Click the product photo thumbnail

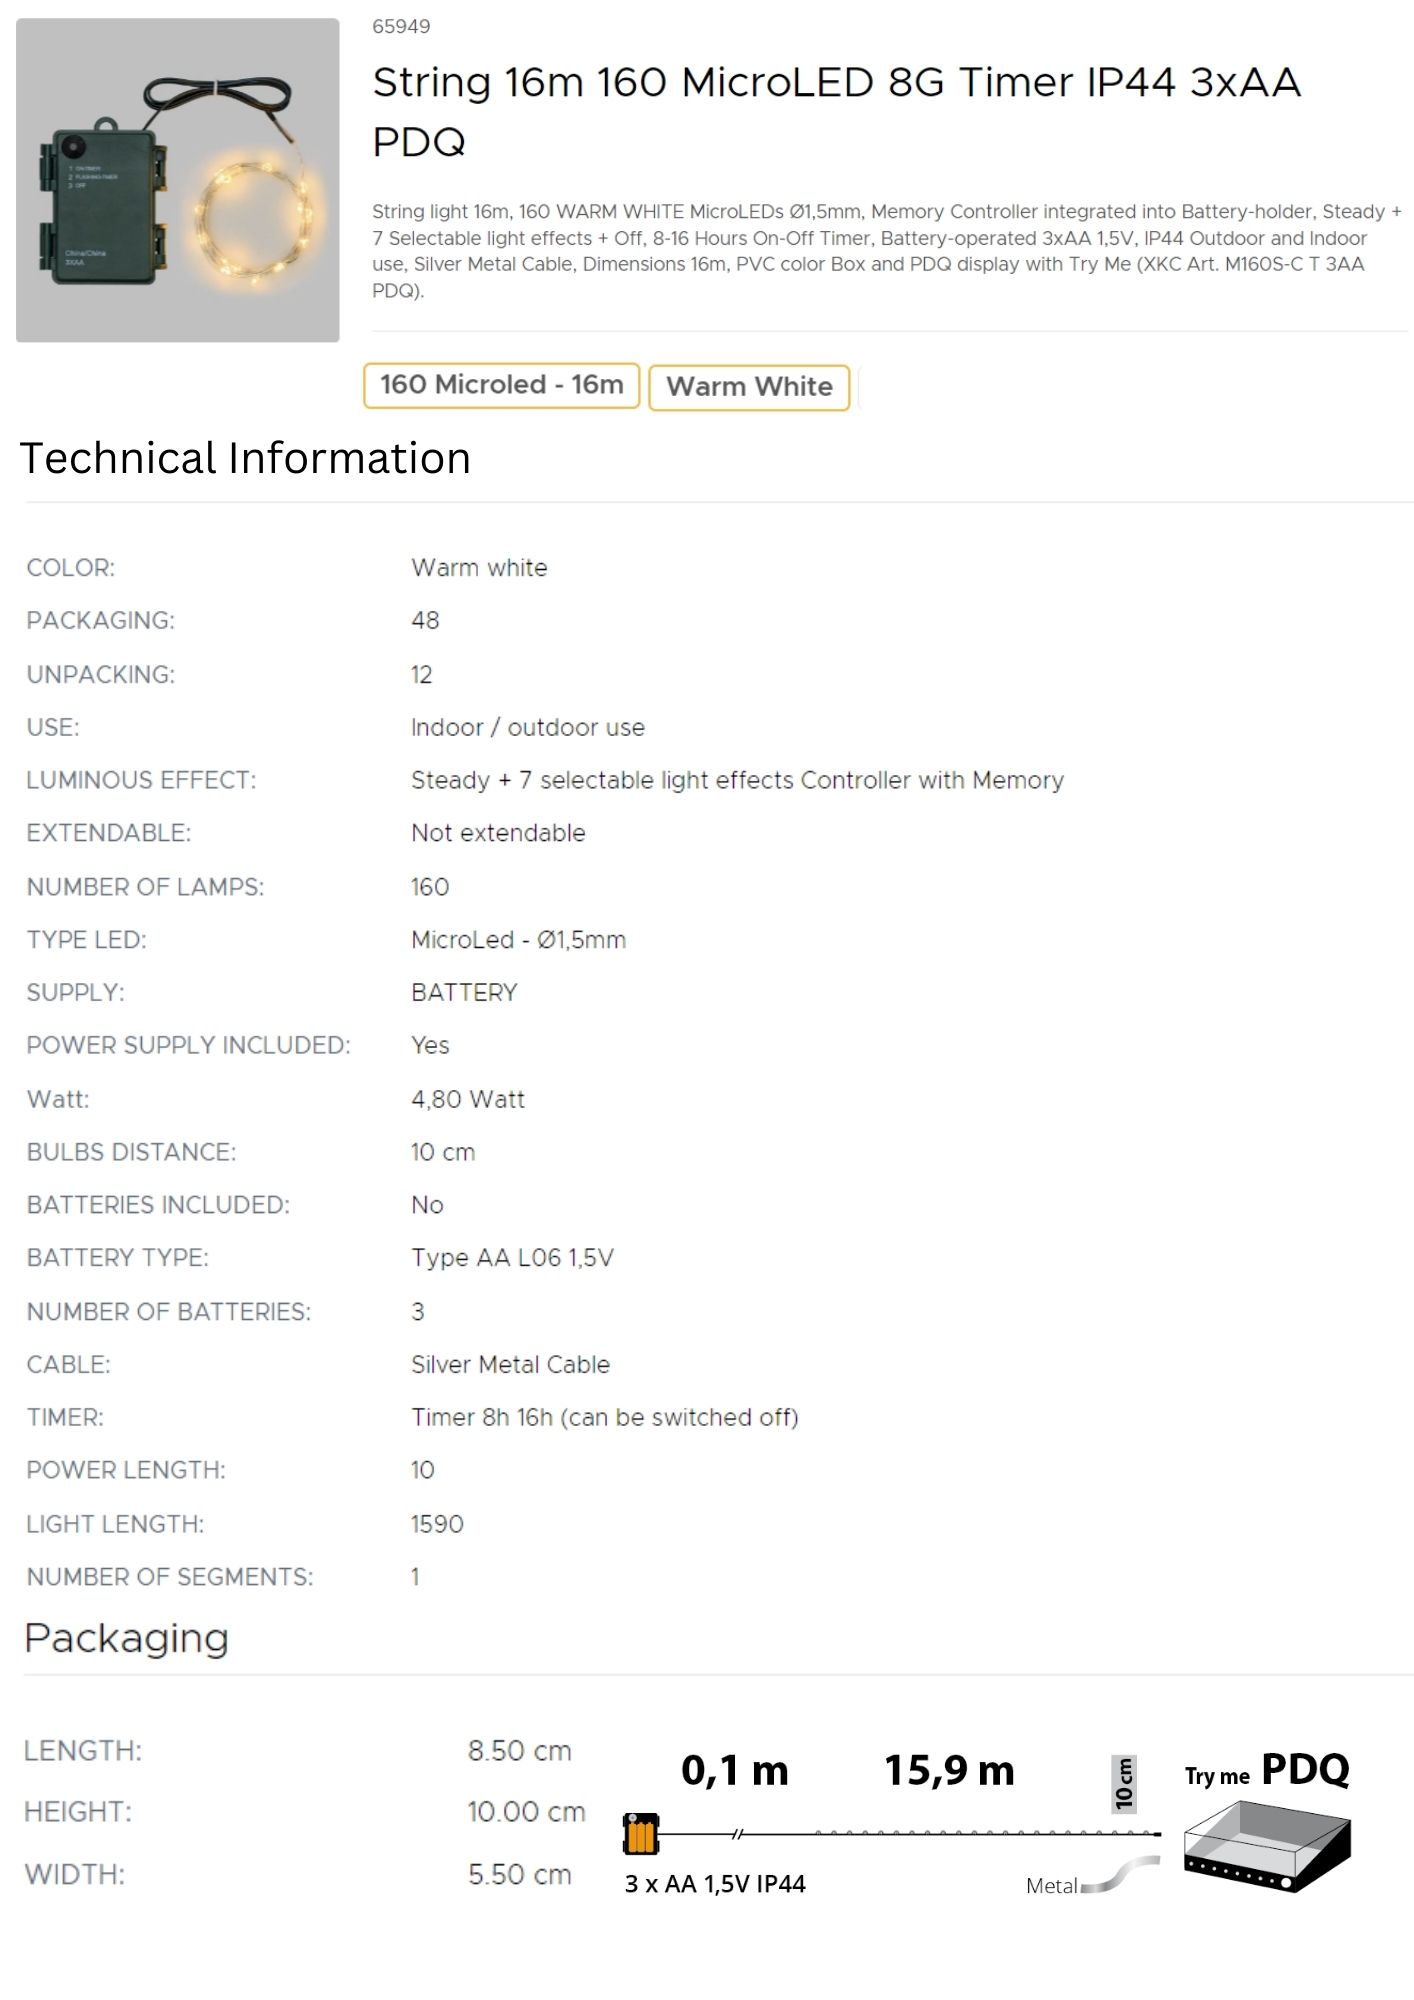[178, 180]
